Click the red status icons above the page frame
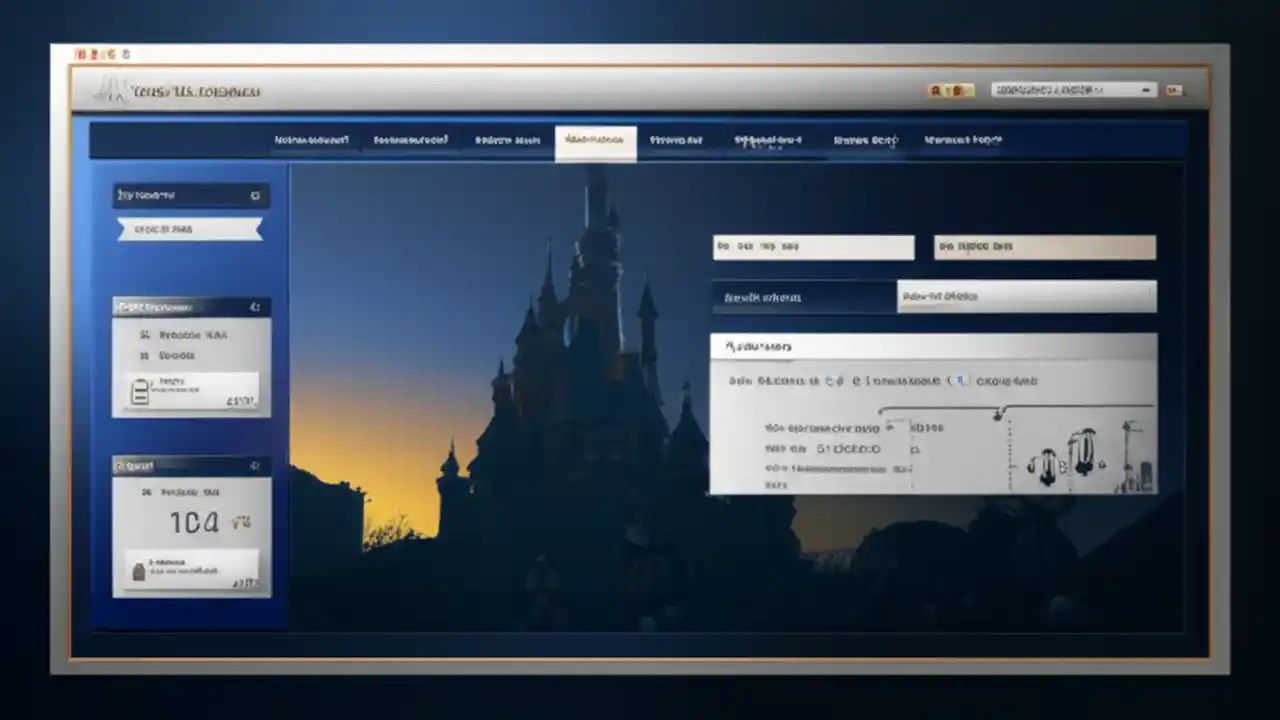 coord(100,54)
